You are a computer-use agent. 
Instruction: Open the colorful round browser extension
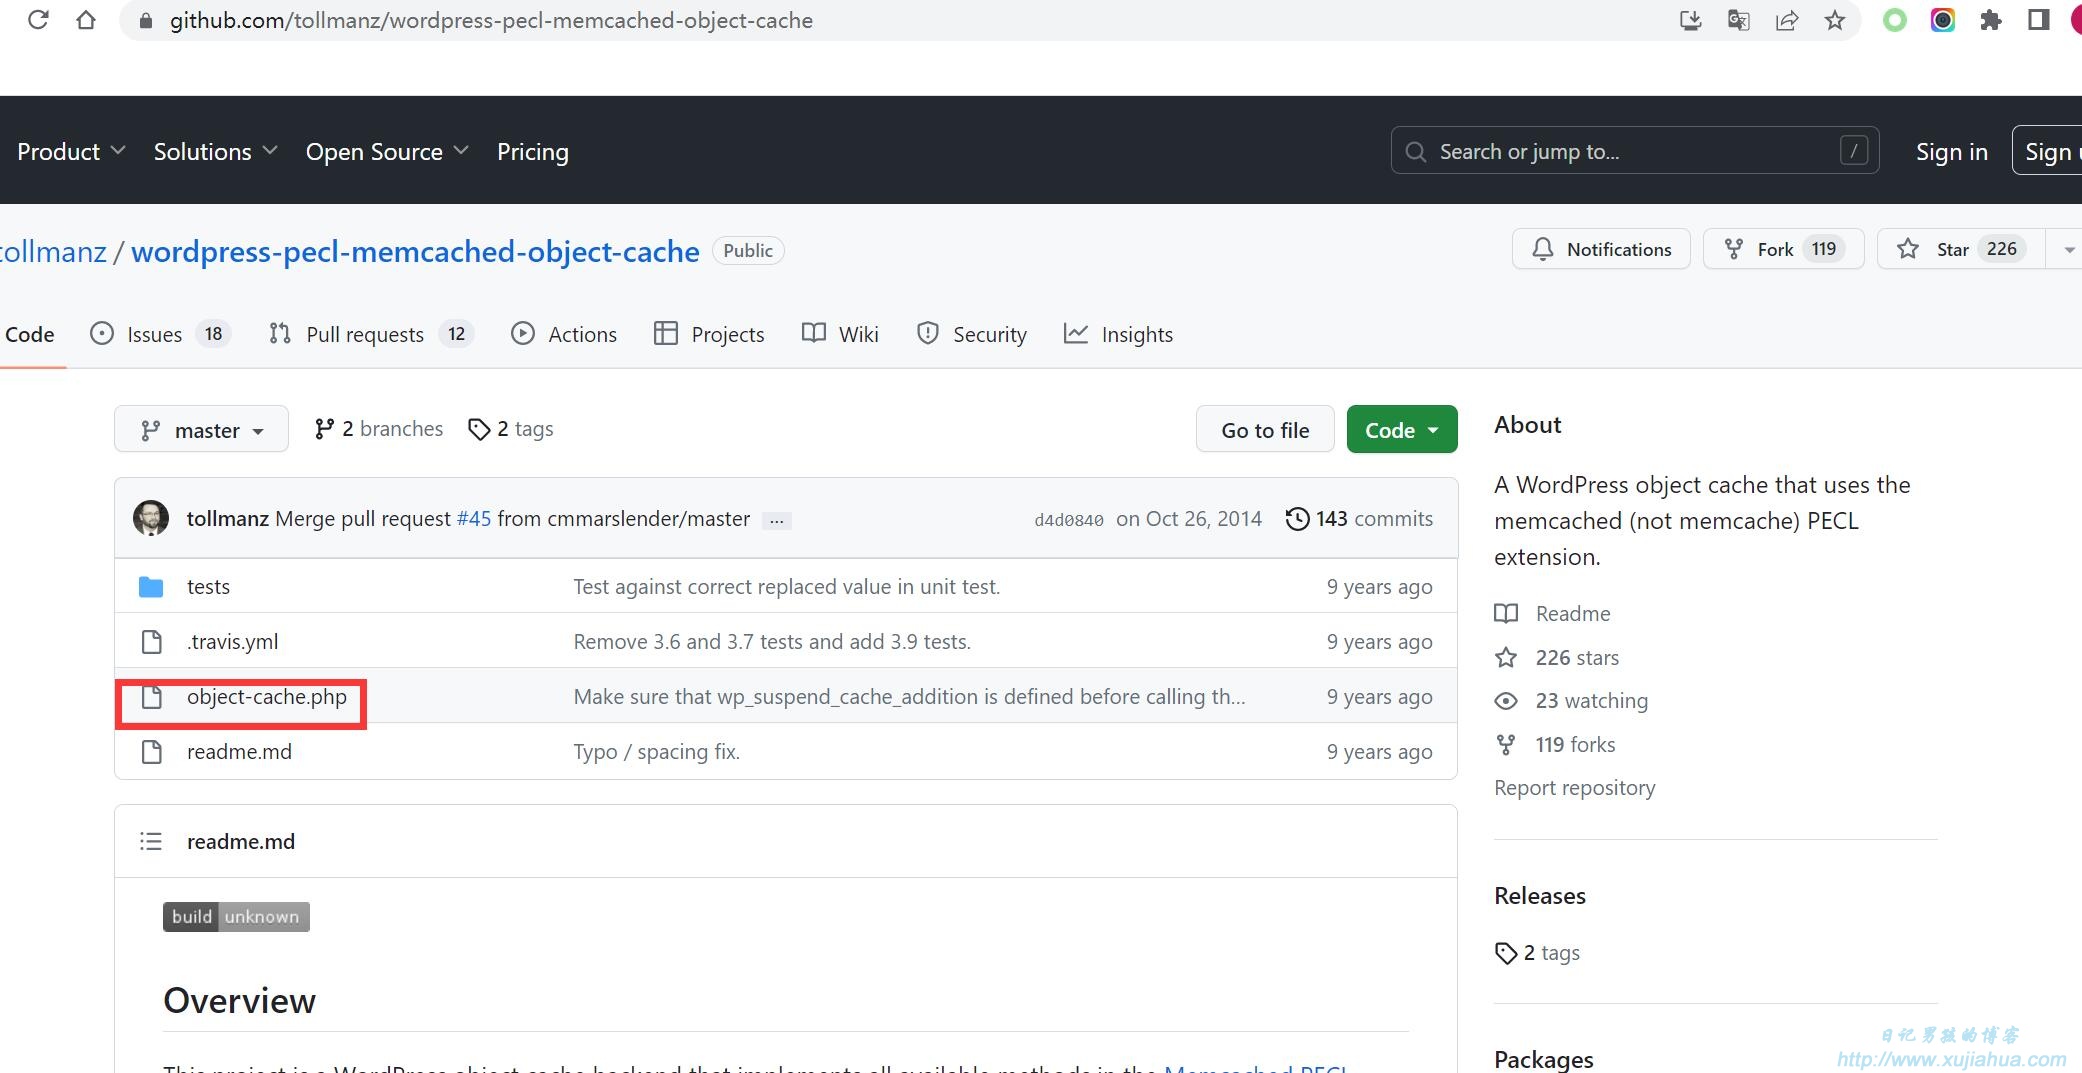click(x=1942, y=20)
